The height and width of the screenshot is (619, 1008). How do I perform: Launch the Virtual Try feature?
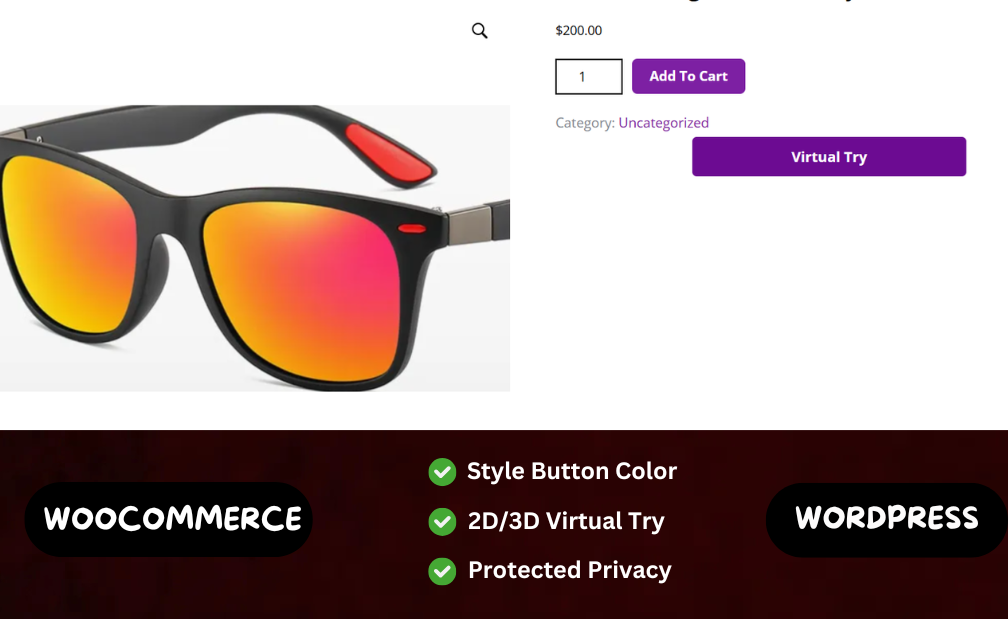click(828, 156)
